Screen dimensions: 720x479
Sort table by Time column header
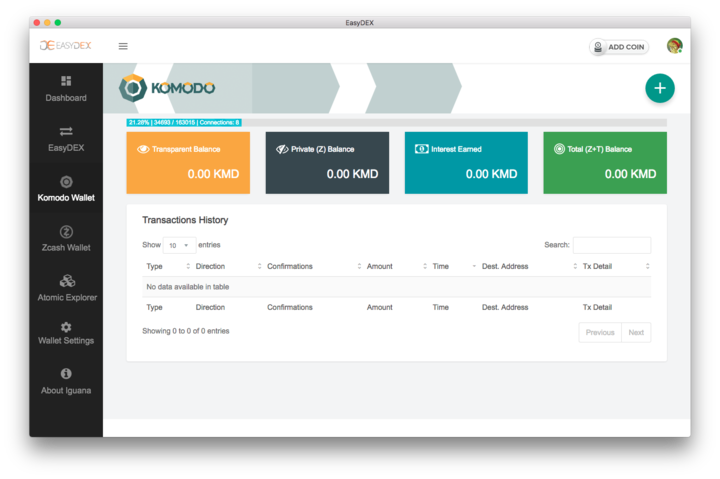pyautogui.click(x=454, y=266)
